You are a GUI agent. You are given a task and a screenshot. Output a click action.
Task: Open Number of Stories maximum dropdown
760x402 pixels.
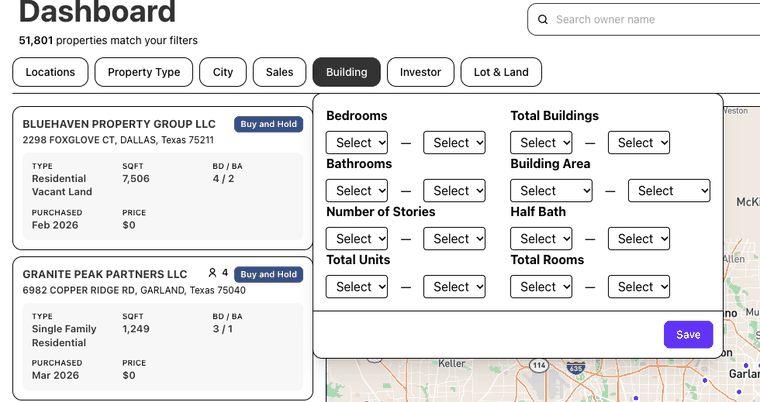click(454, 239)
